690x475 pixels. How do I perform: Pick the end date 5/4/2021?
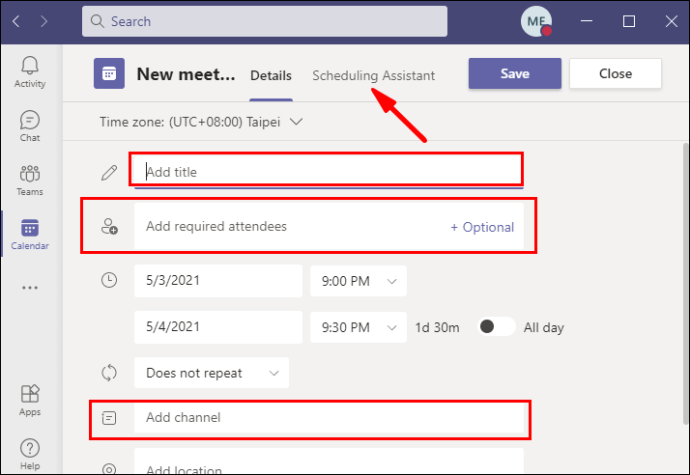point(218,327)
